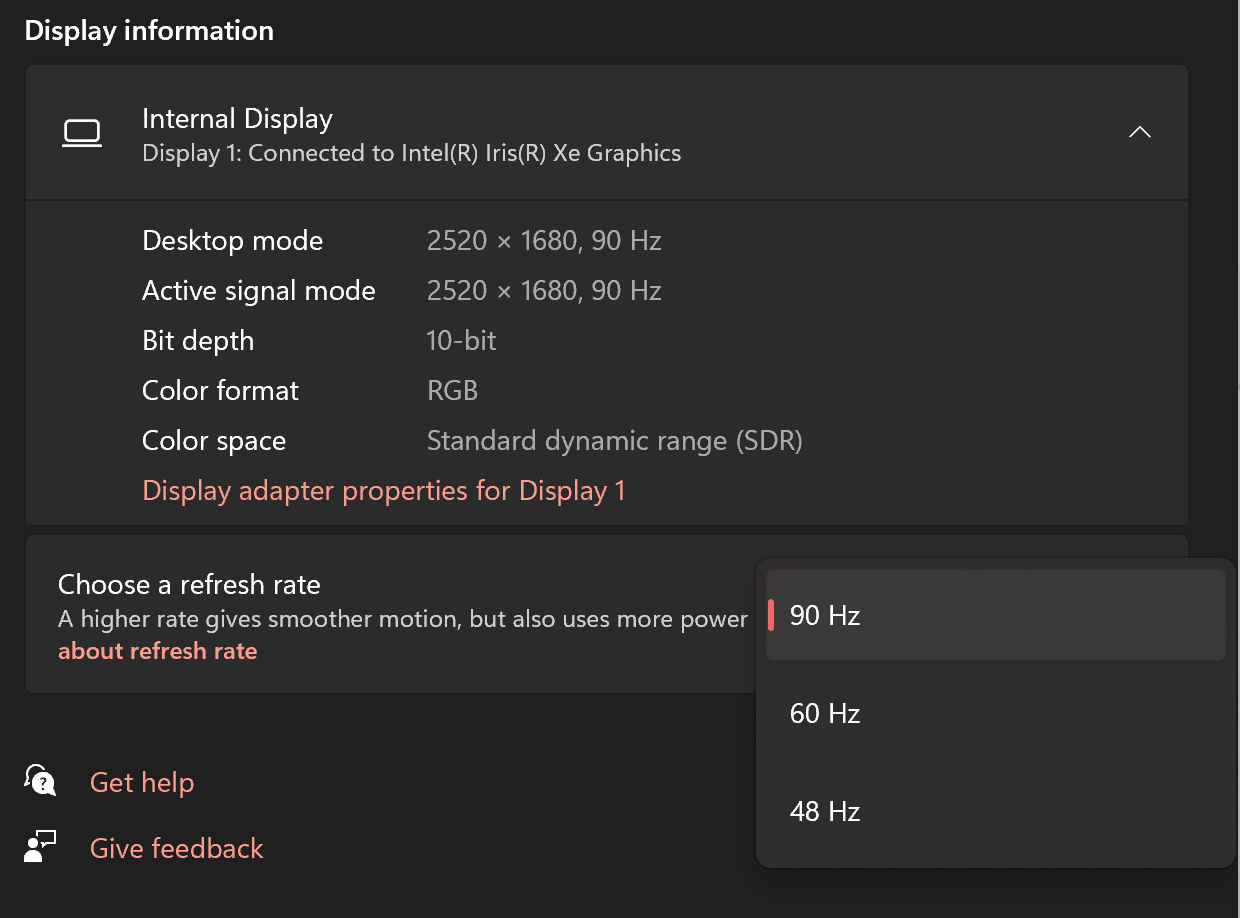Open Display adapter properties for Display 1
Viewport: 1240px width, 918px height.
pos(384,491)
